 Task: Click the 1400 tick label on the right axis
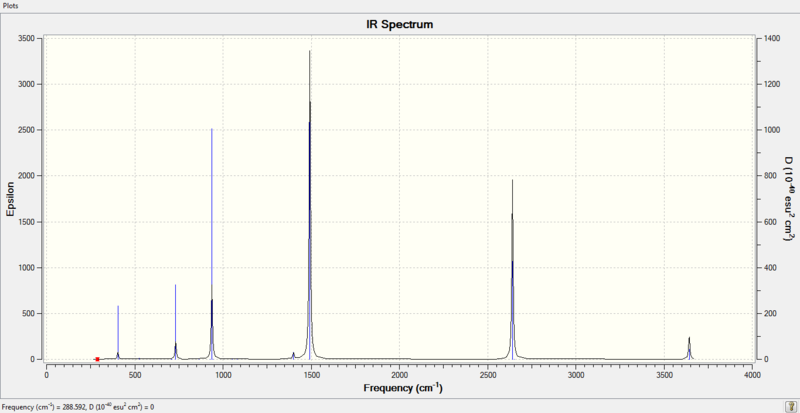point(772,39)
